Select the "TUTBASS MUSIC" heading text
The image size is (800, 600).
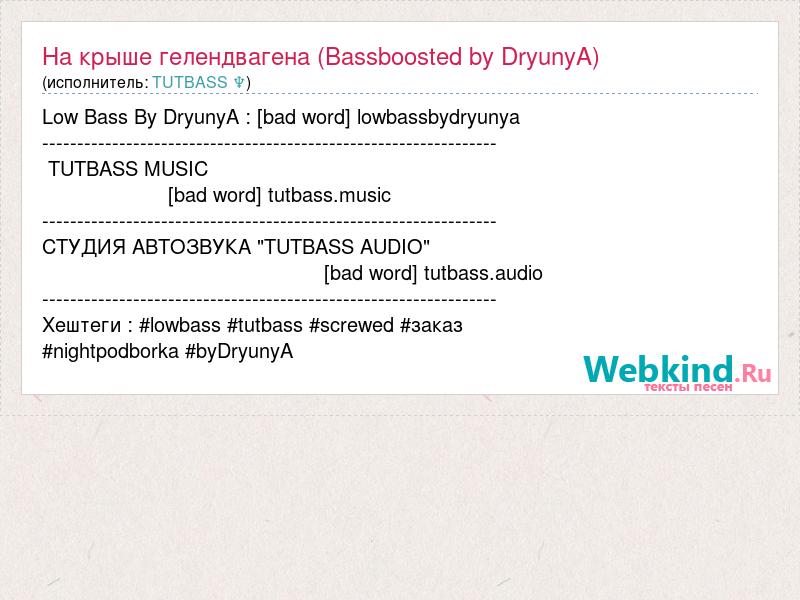[x=128, y=169]
